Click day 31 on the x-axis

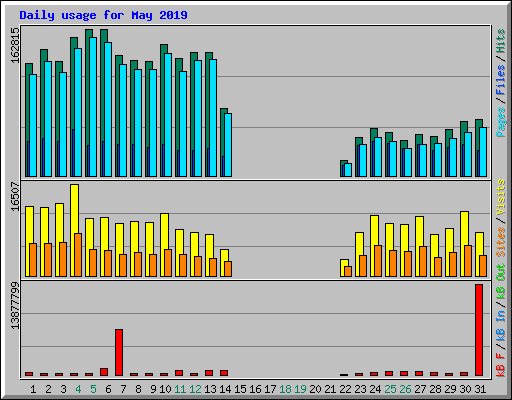tap(480, 389)
